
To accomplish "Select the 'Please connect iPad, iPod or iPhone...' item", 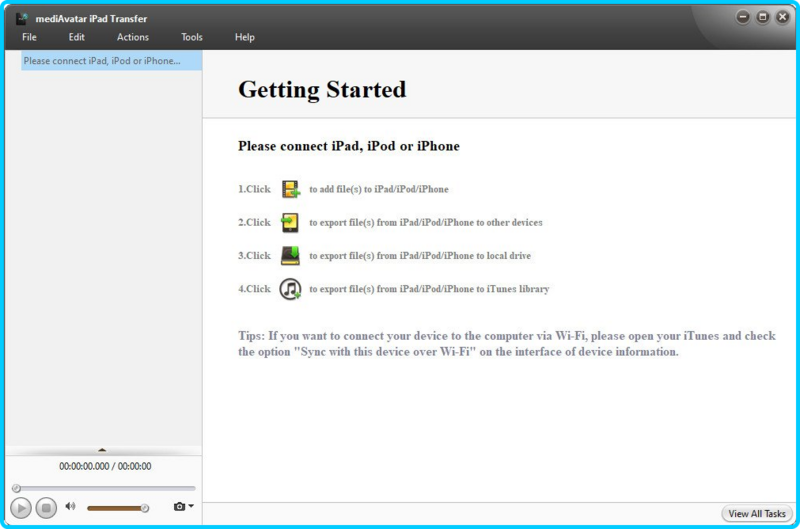I will (111, 61).
